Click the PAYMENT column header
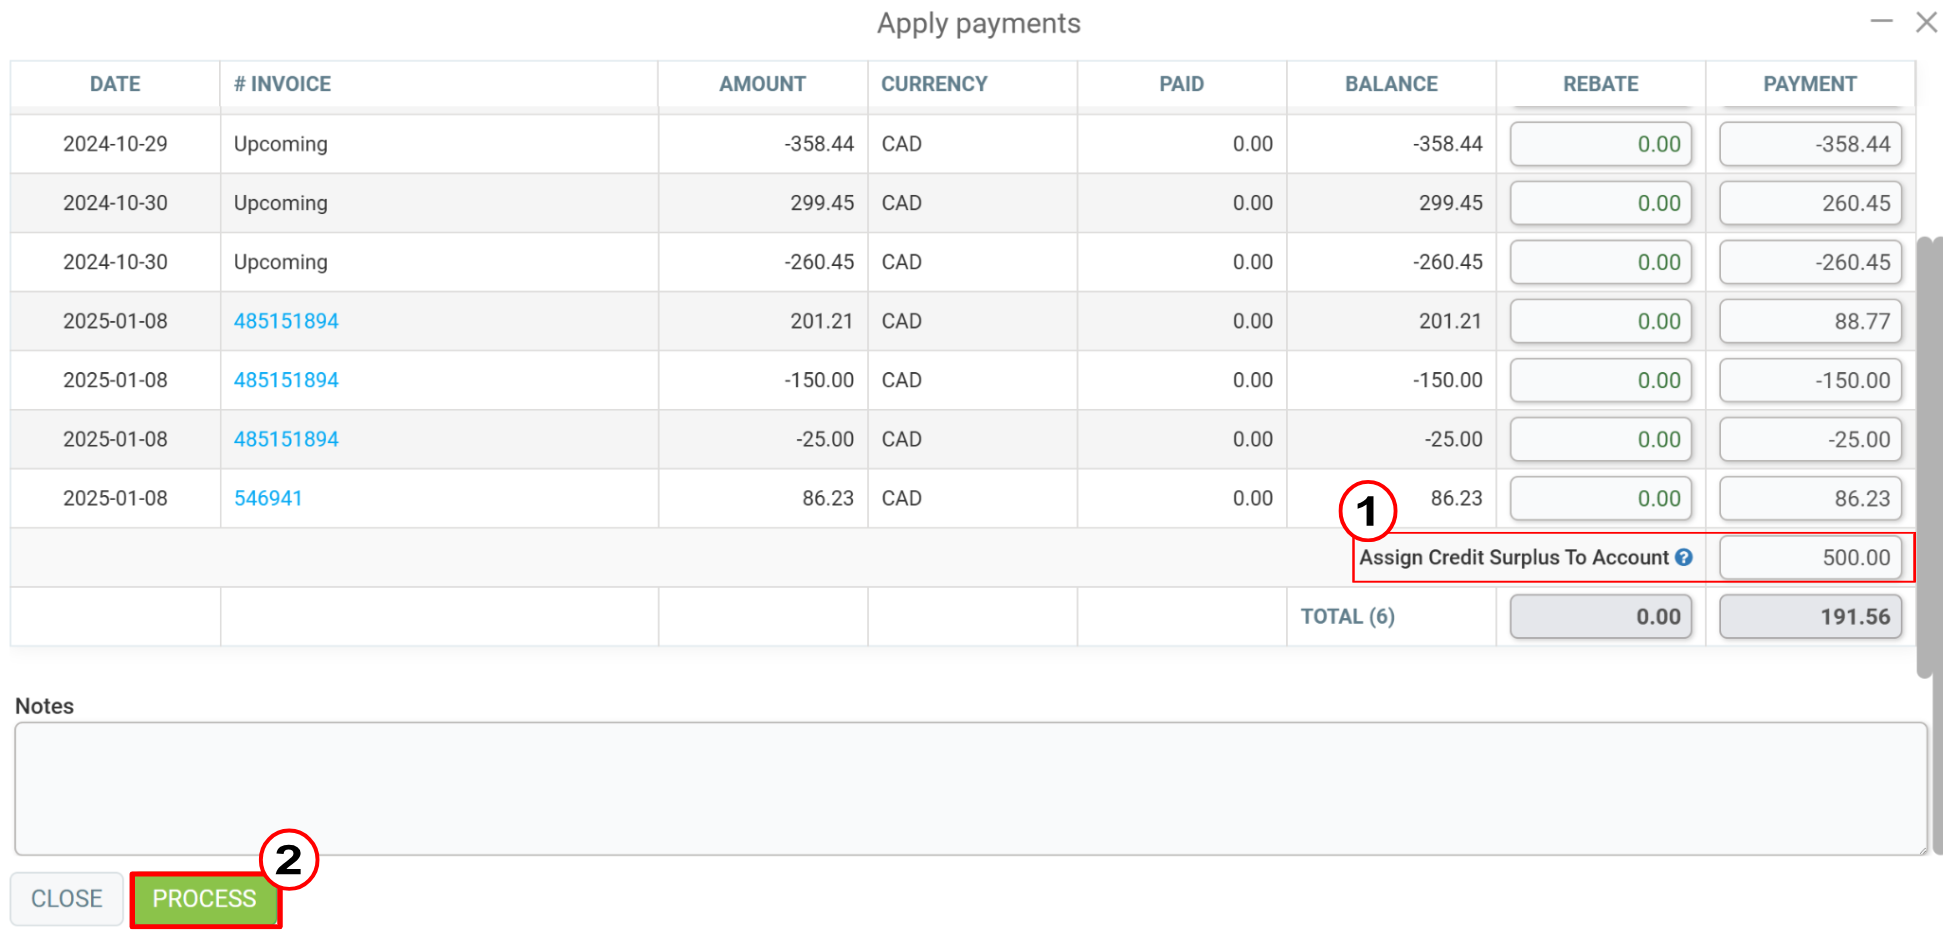Image resolution: width=1943 pixels, height=934 pixels. pos(1810,84)
